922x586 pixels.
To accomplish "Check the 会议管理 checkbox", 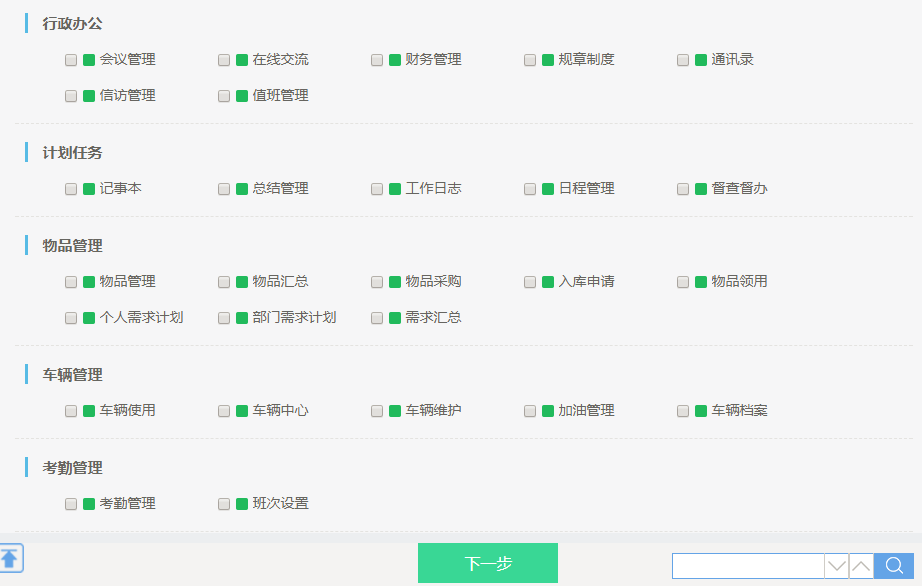I will tap(71, 60).
